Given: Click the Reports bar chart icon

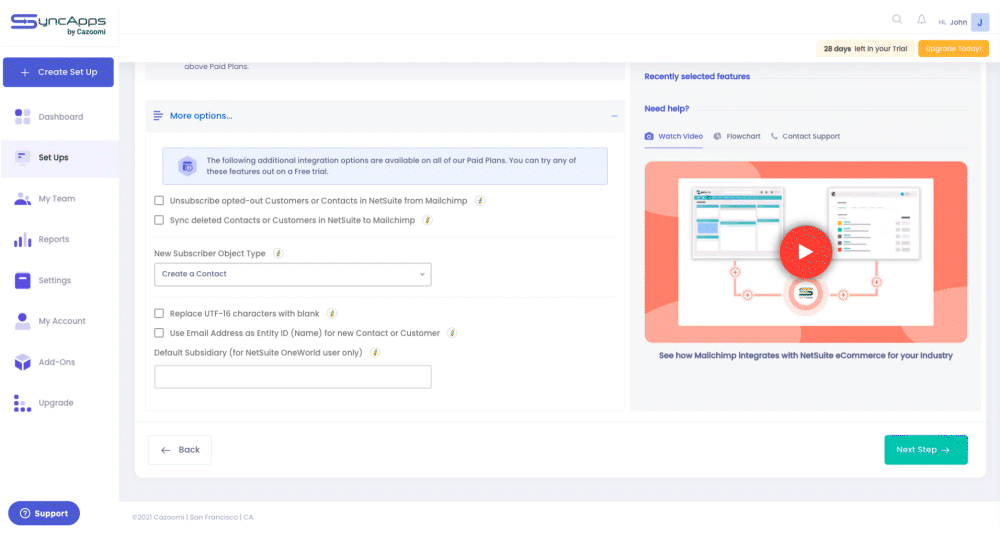Looking at the screenshot, I should pos(22,239).
